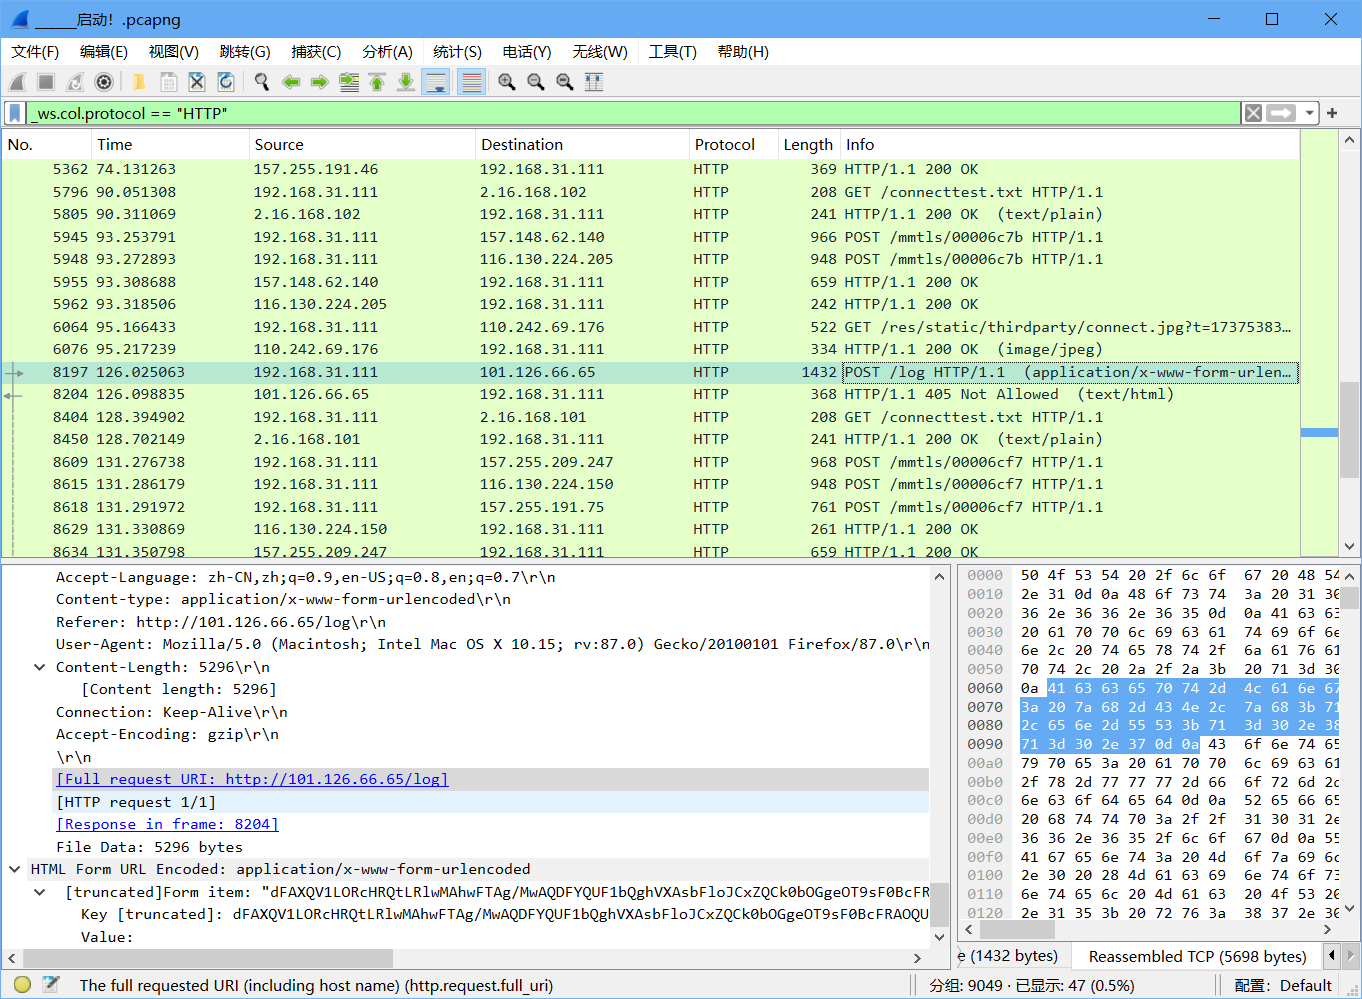
Task: Click the display filter bookmark icon
Action: tap(15, 113)
